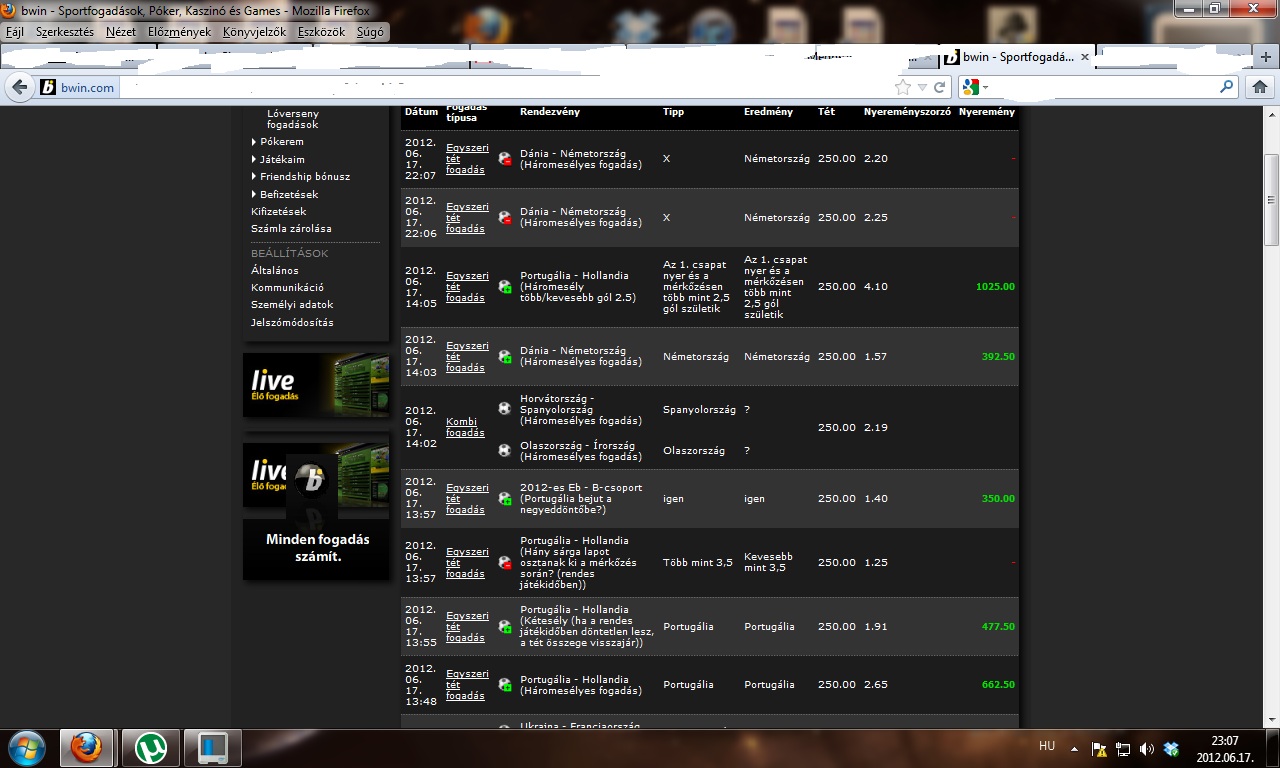This screenshot has width=1280, height=768.
Task: Click the live Élő fogadás banner
Action: [315, 385]
